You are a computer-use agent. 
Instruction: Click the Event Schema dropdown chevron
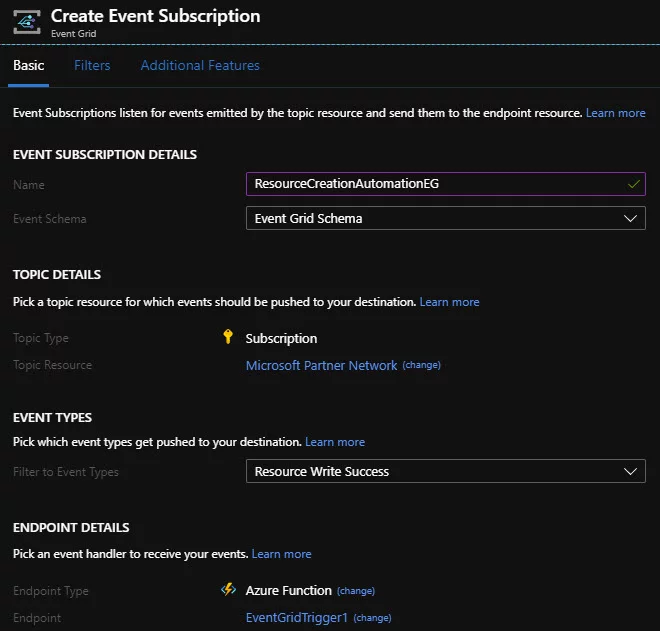point(630,218)
